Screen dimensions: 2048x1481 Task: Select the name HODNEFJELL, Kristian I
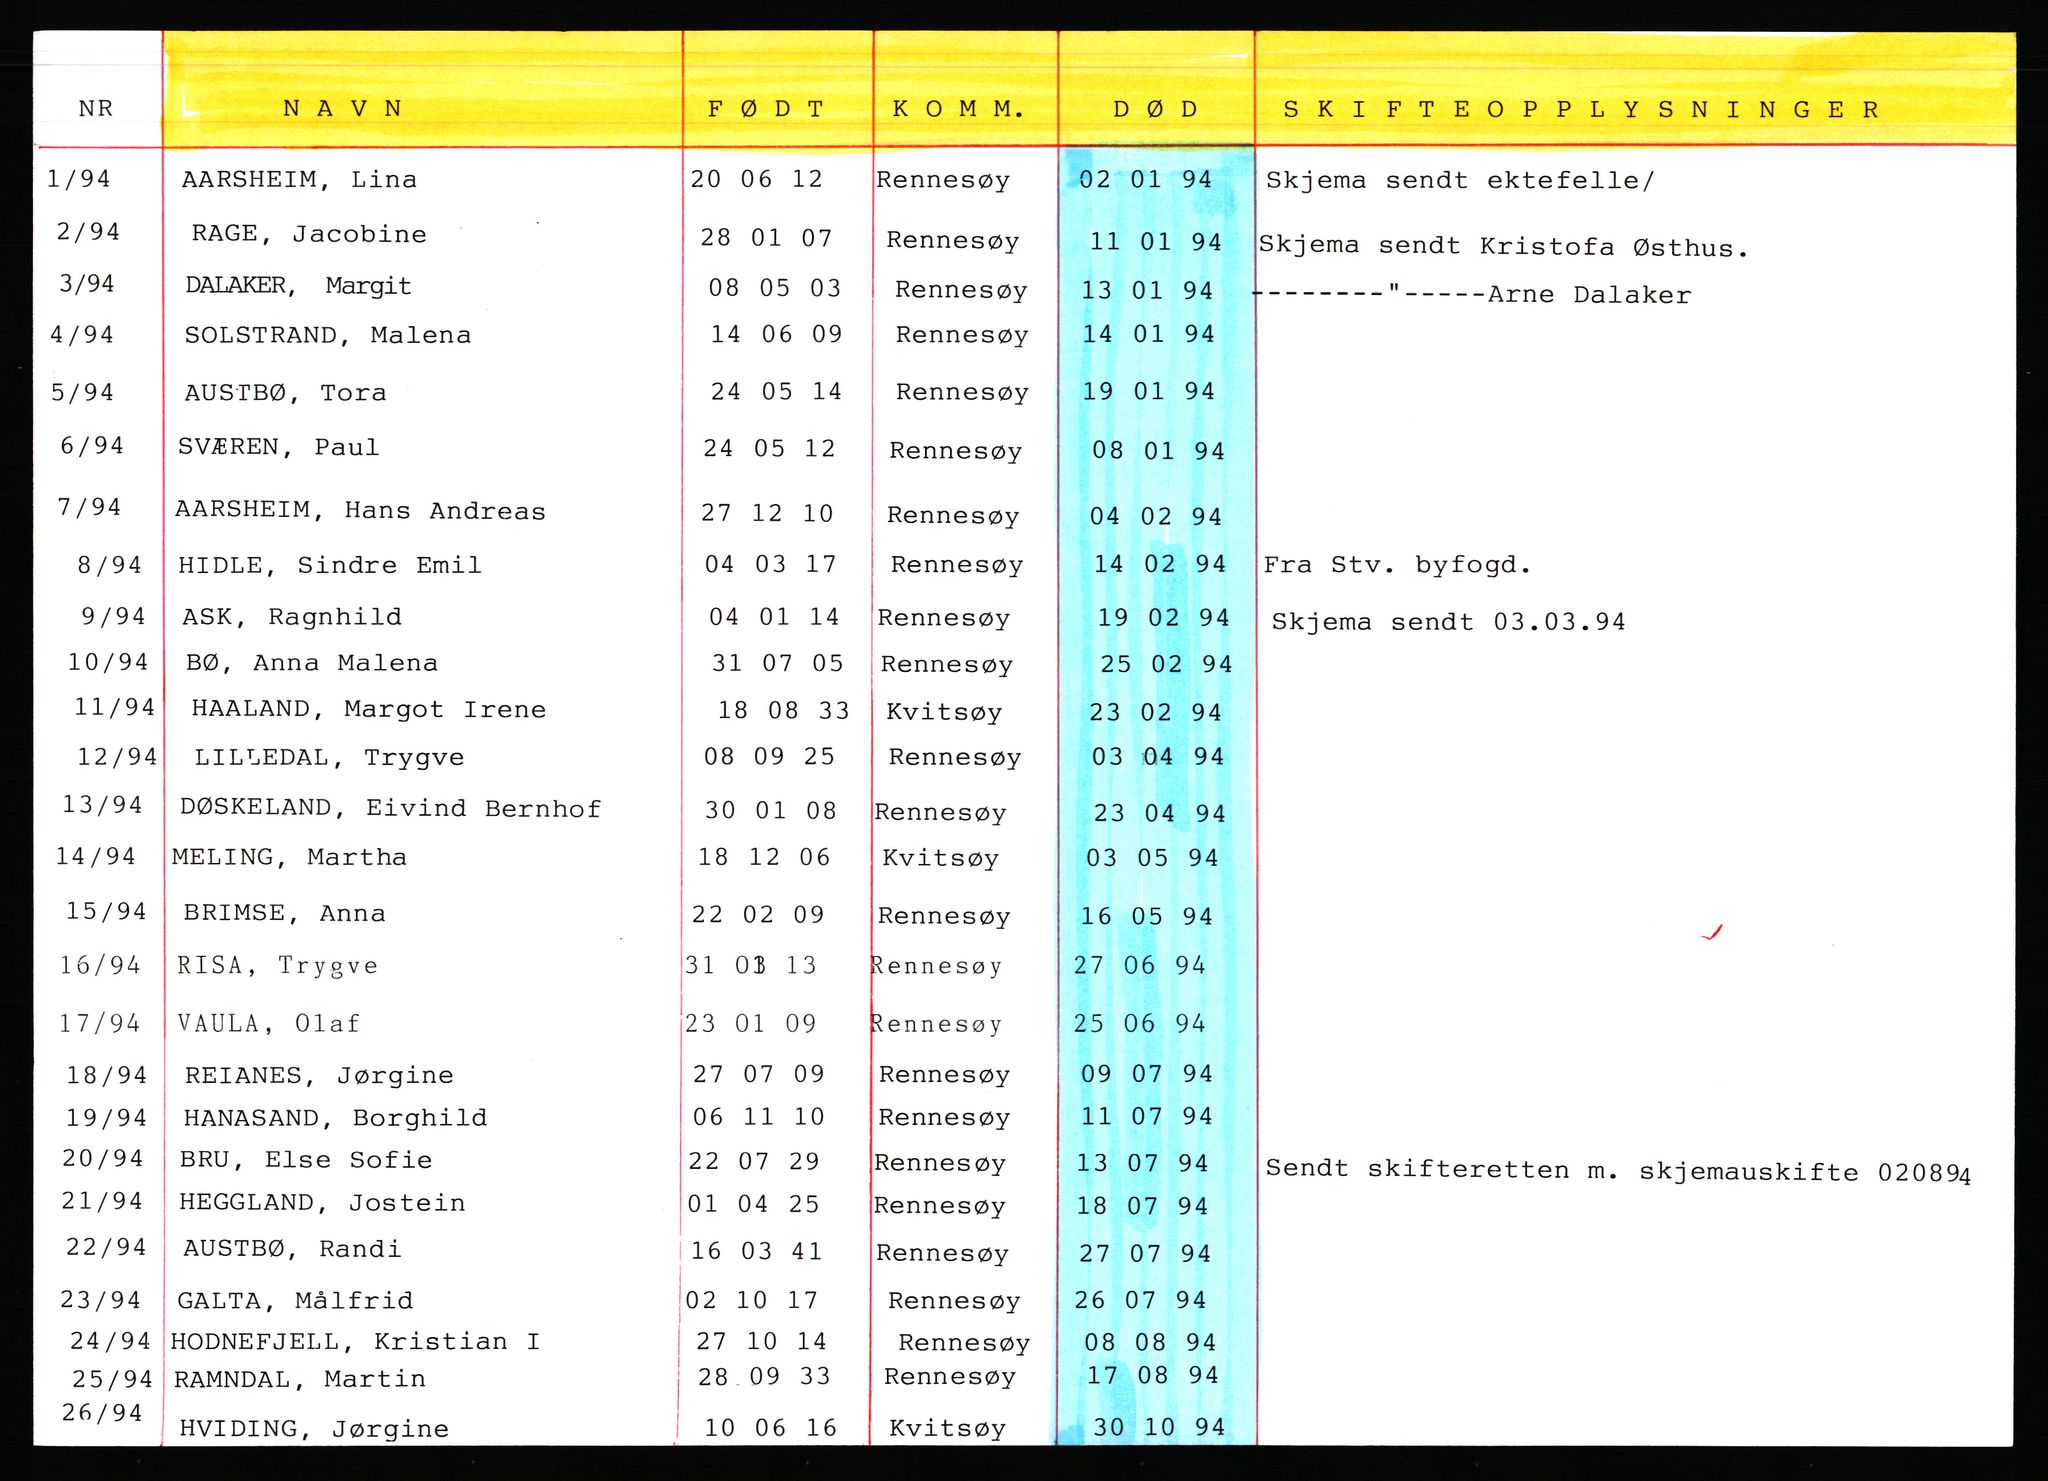[x=355, y=1342]
